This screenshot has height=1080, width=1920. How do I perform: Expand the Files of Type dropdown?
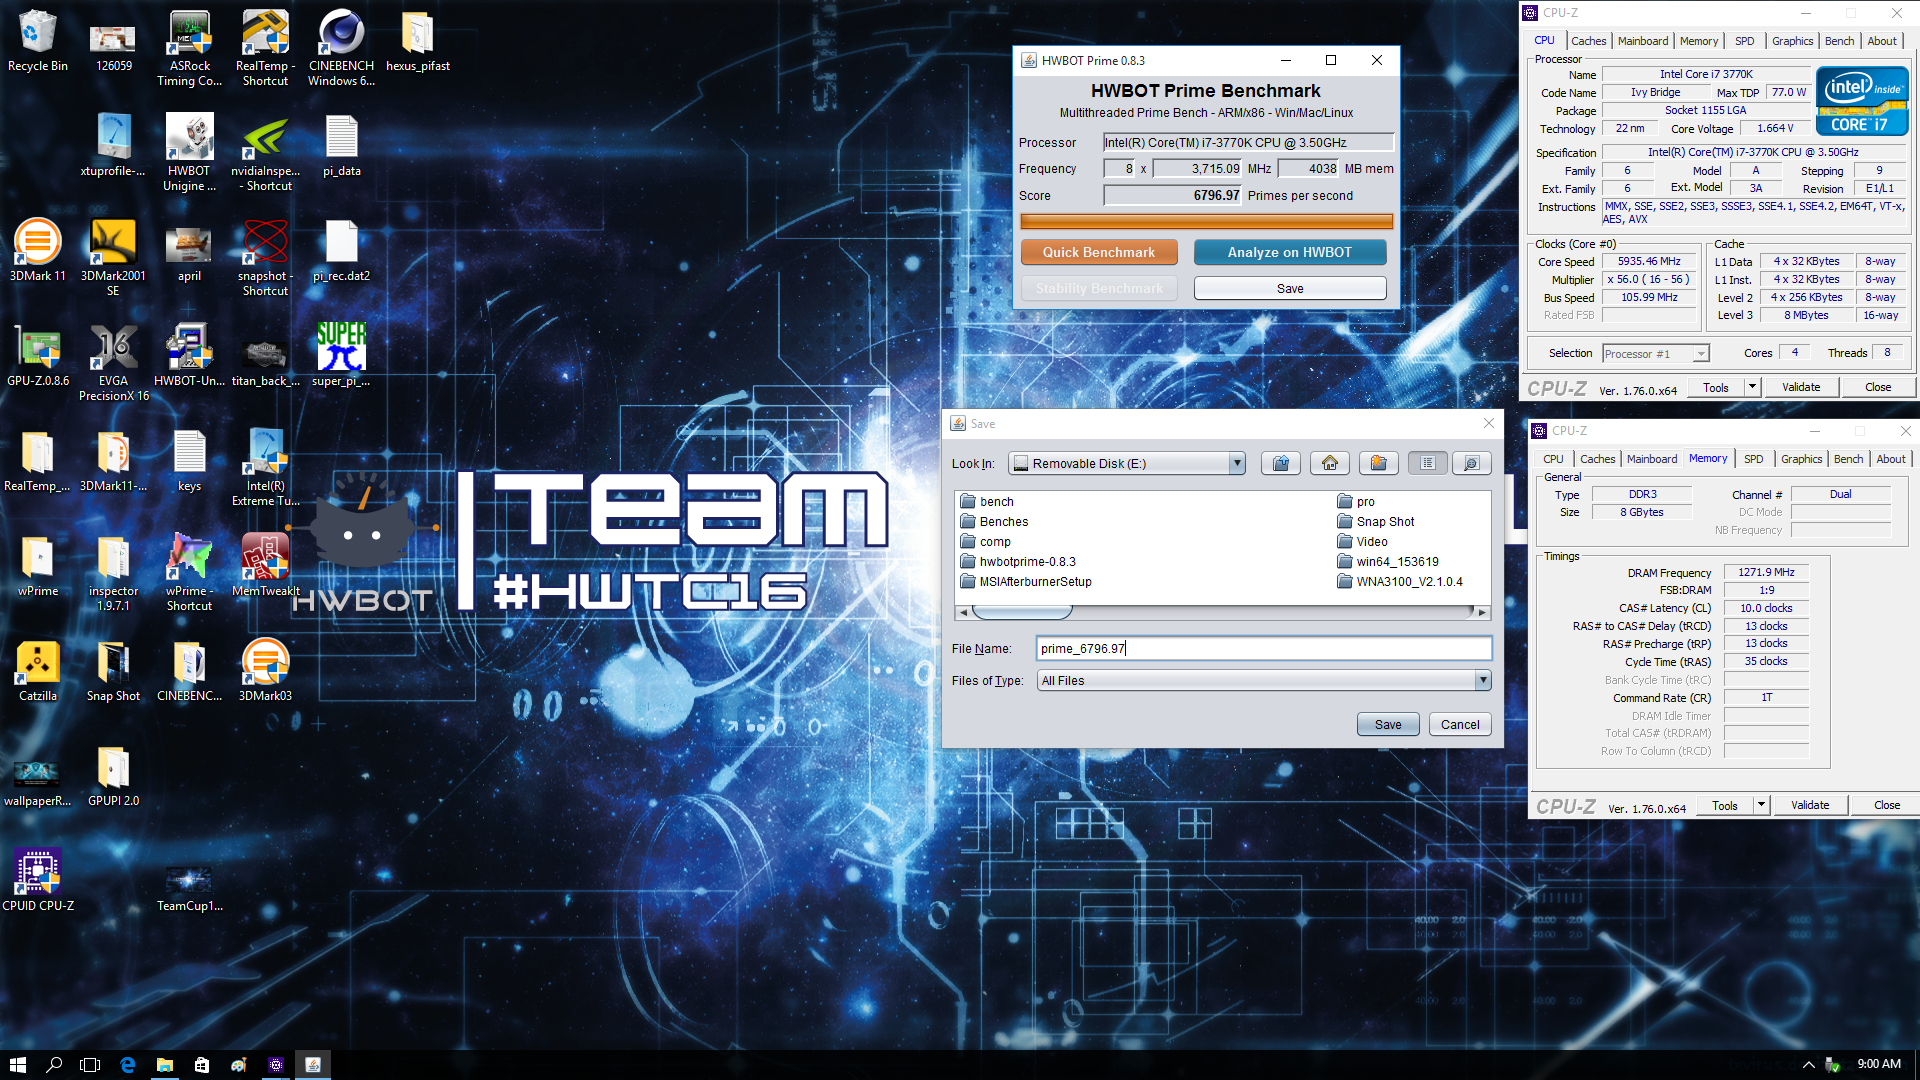click(x=1483, y=680)
